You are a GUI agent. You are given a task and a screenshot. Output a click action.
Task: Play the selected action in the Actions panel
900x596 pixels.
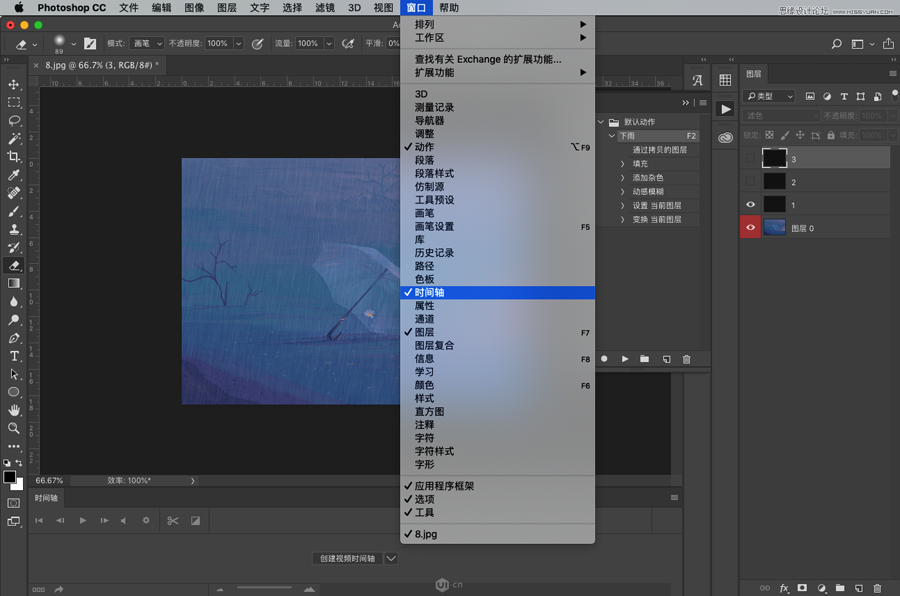pyautogui.click(x=625, y=359)
